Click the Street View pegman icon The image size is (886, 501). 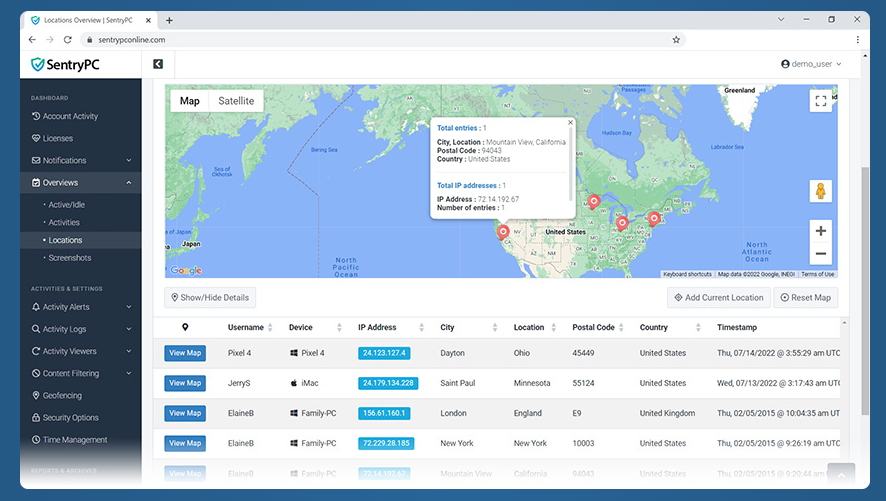(x=820, y=191)
